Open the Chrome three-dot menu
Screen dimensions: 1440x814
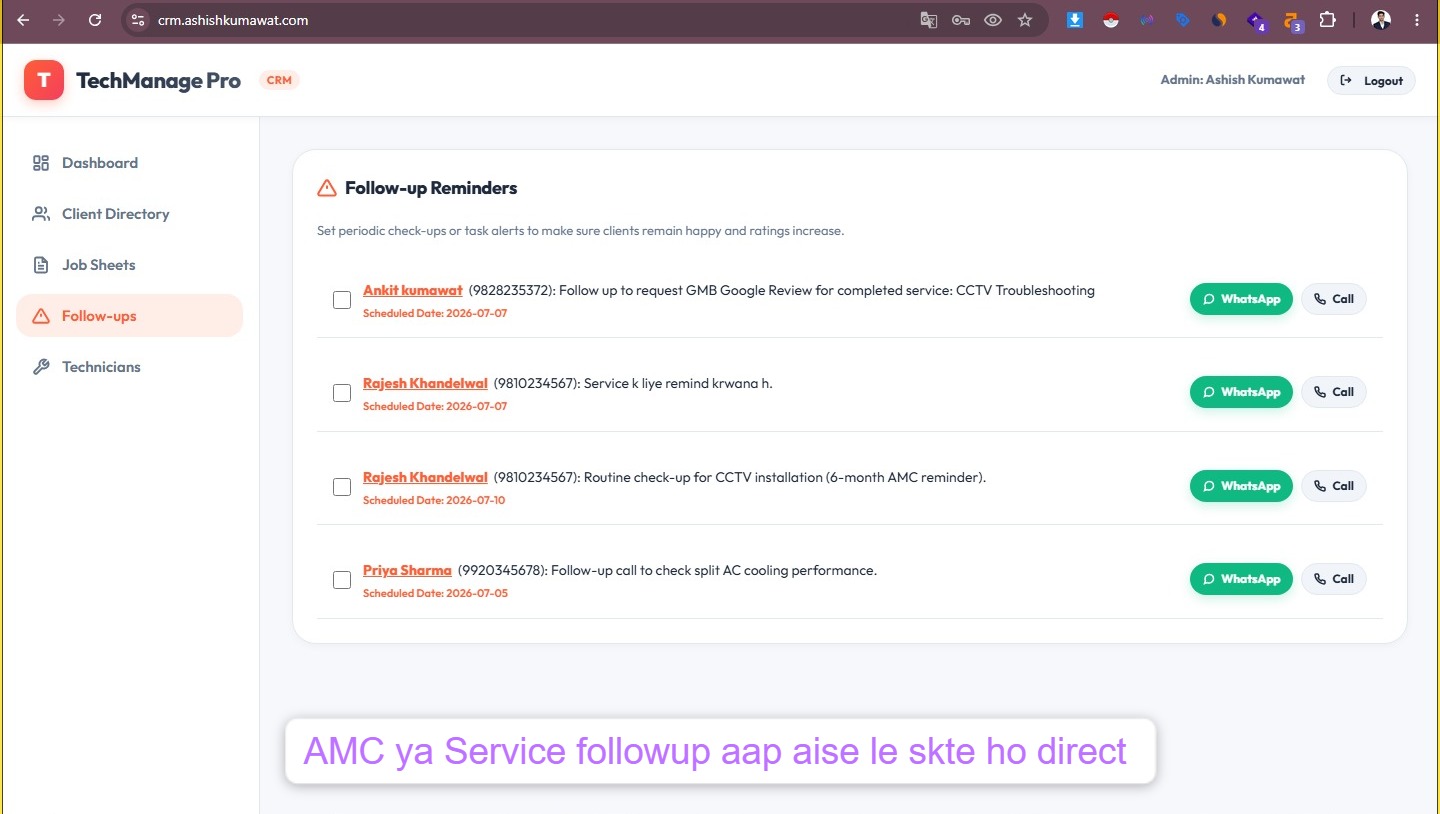[x=1416, y=20]
